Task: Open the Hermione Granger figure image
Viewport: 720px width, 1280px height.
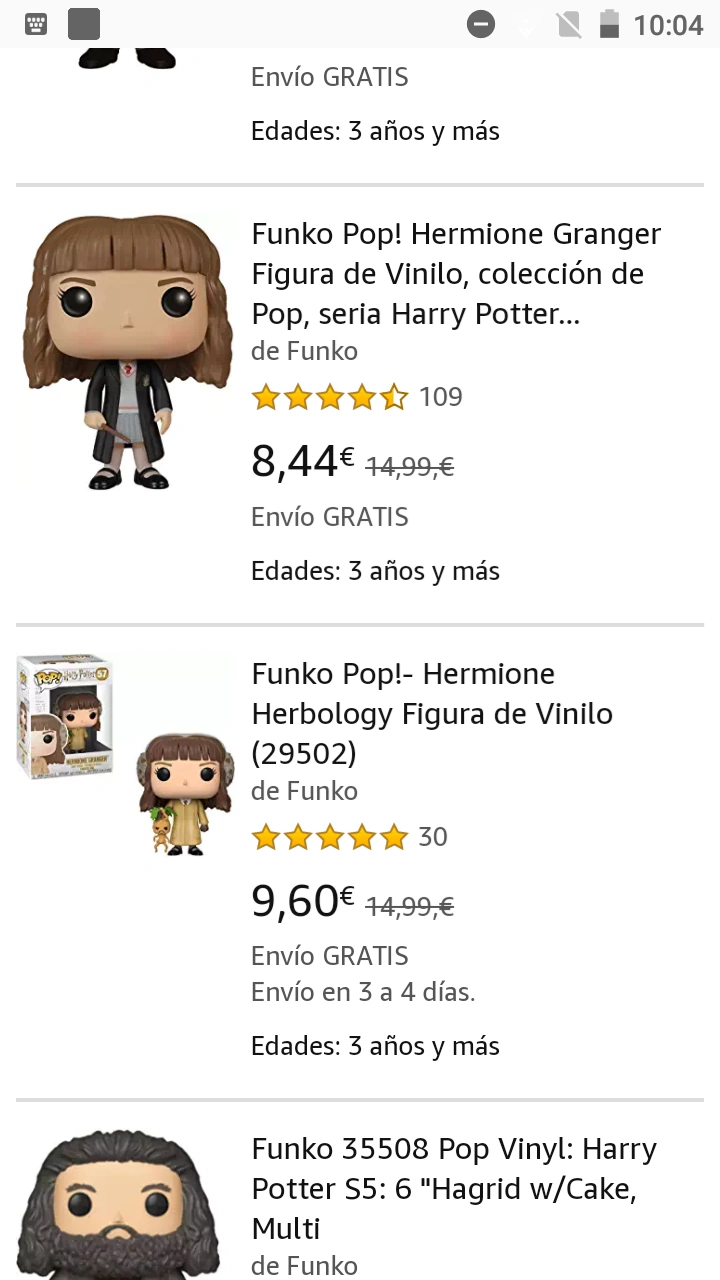Action: tap(126, 352)
